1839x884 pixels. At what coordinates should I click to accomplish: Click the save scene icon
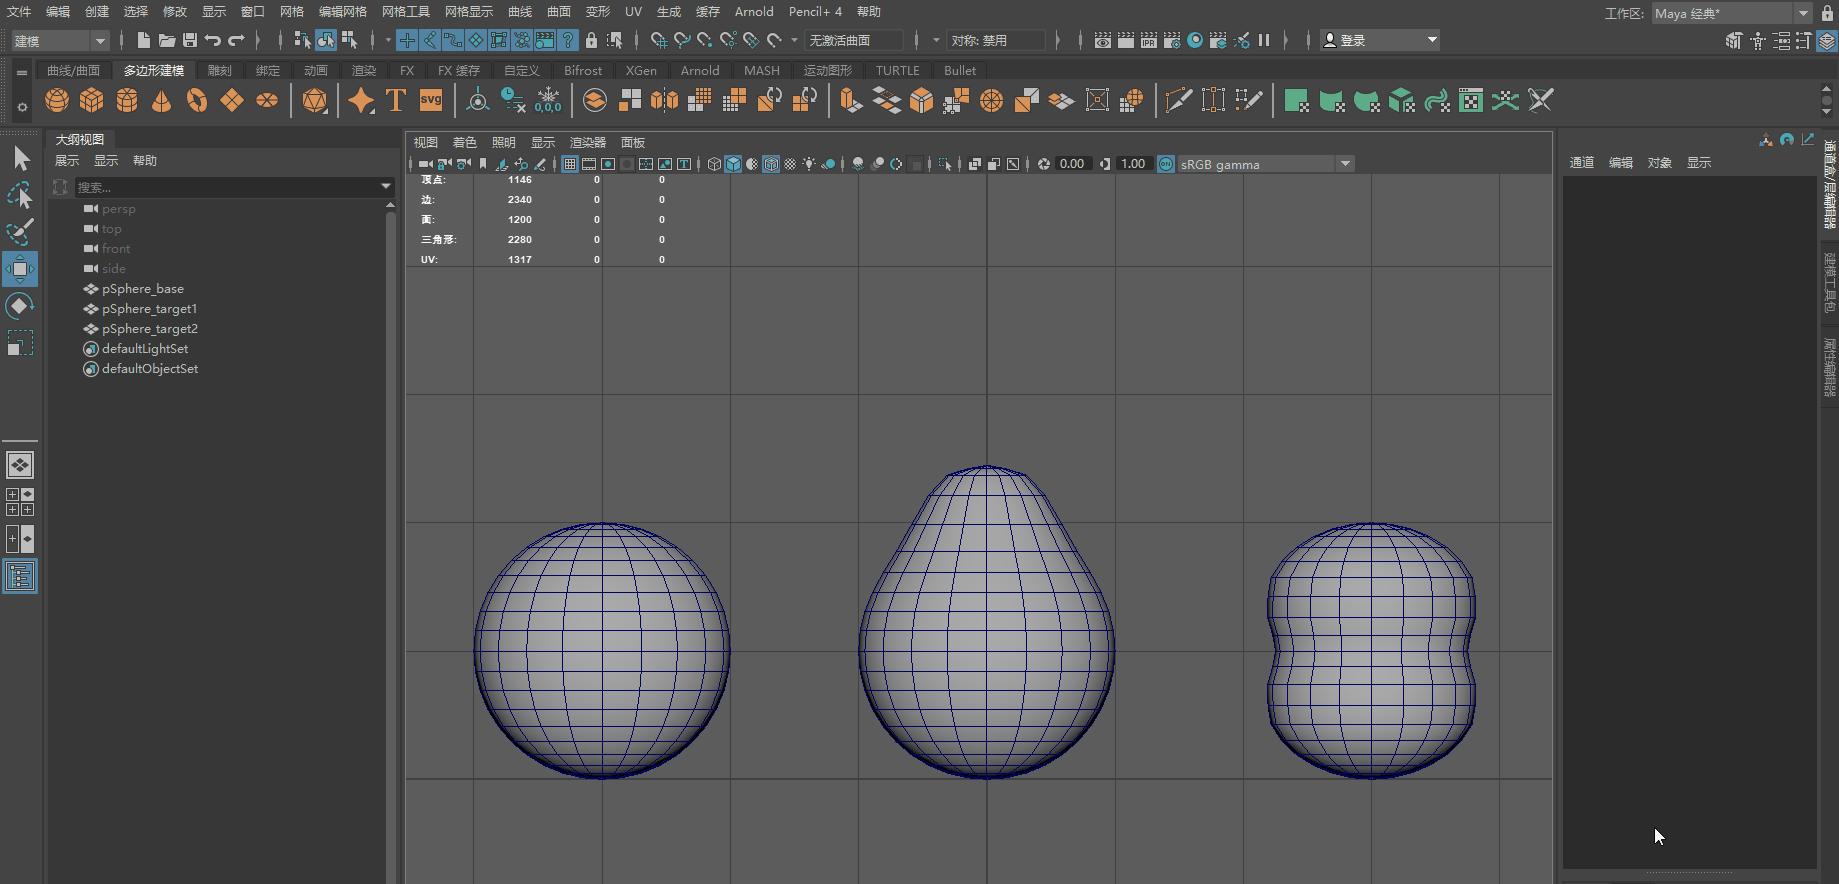[x=190, y=40]
